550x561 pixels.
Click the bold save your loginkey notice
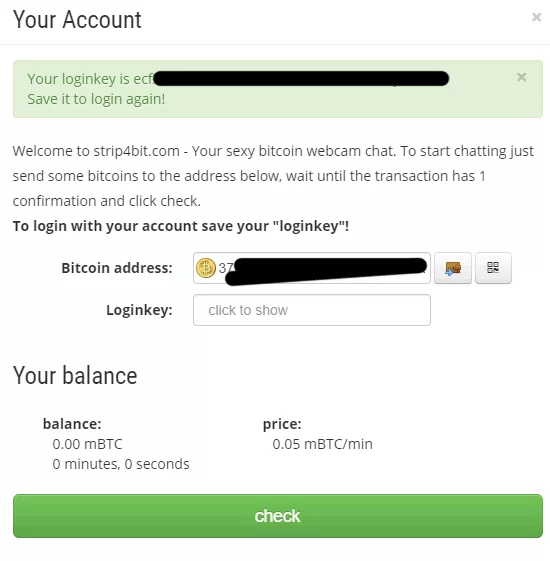coord(181,226)
